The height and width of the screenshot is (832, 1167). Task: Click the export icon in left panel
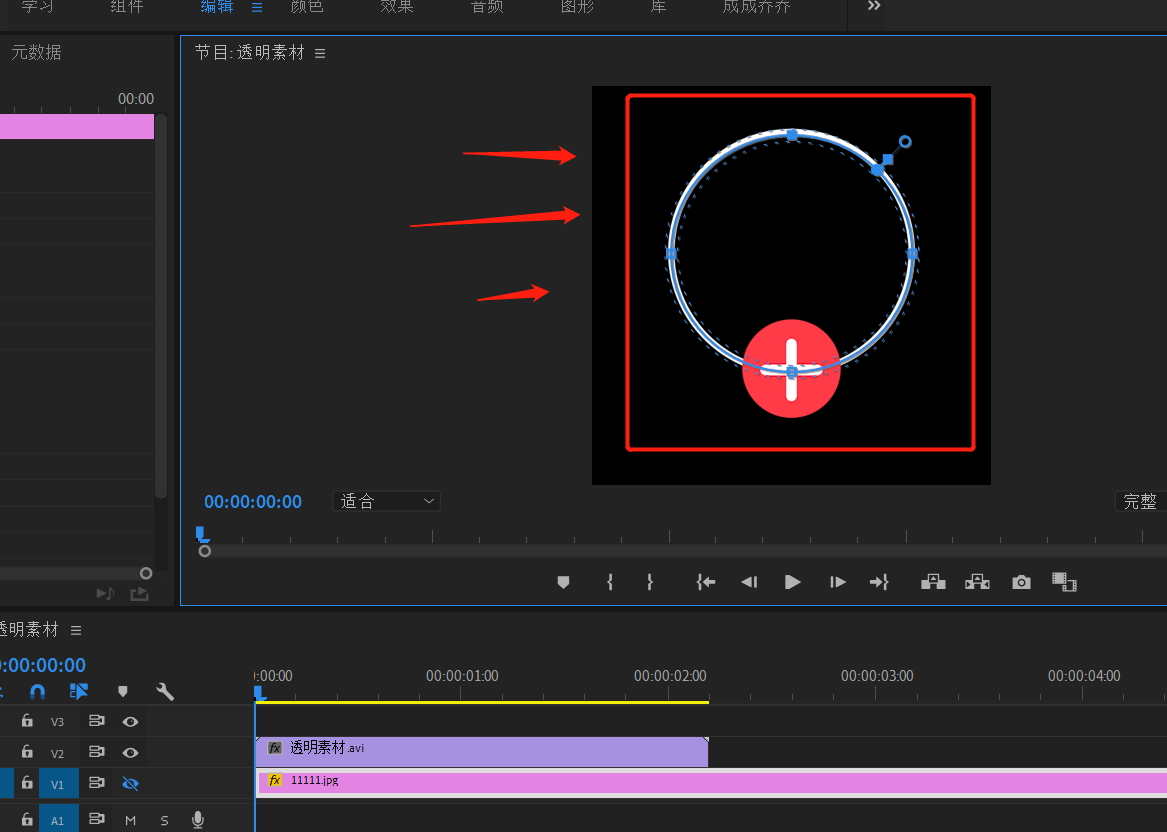click(x=139, y=593)
